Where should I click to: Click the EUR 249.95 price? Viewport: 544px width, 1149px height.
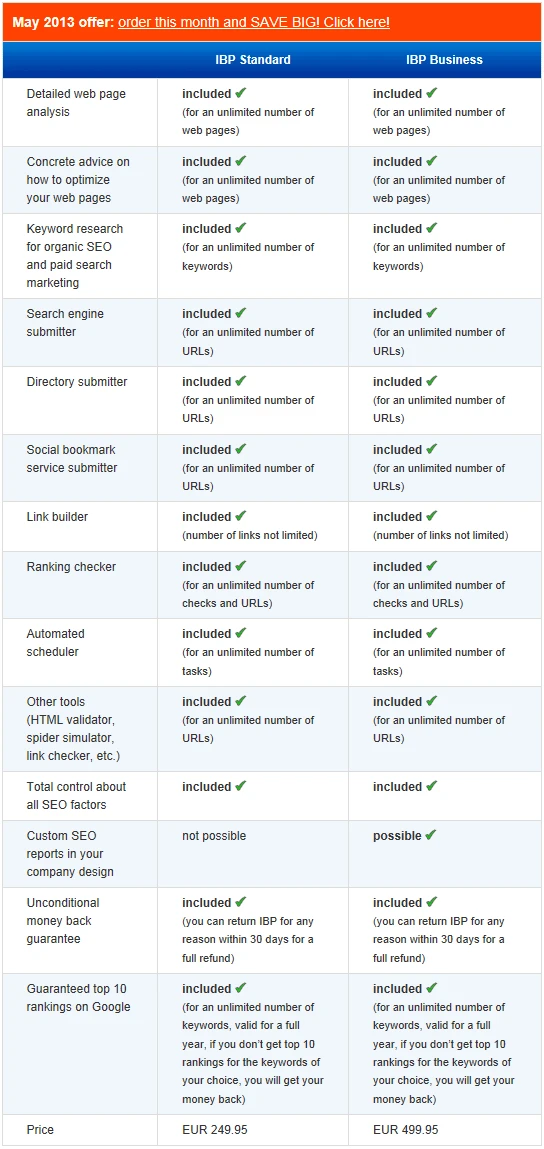(x=215, y=1129)
